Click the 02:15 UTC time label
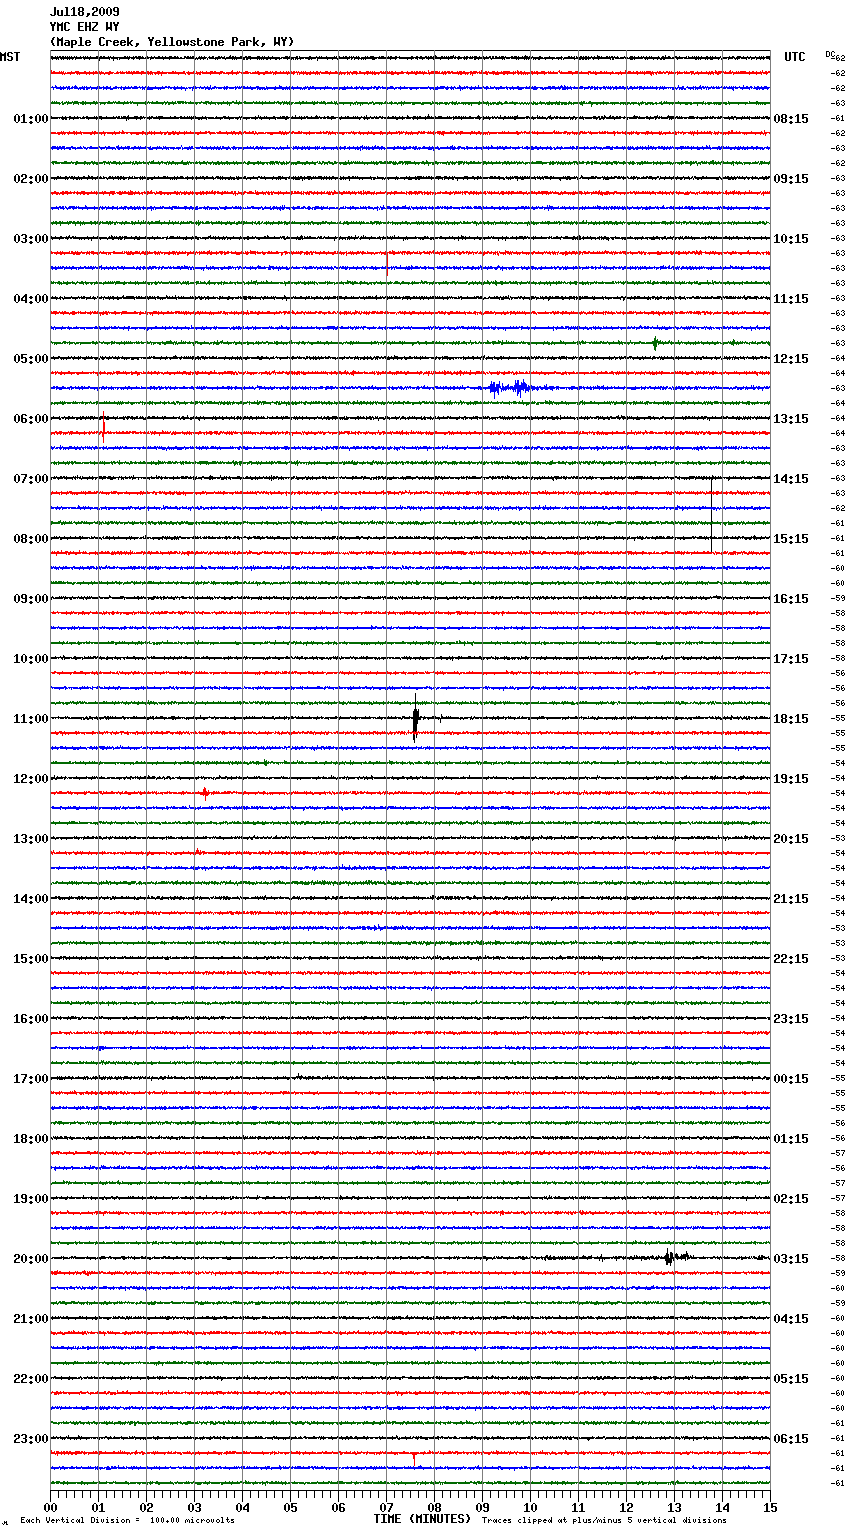The image size is (850, 1534). click(x=791, y=1199)
